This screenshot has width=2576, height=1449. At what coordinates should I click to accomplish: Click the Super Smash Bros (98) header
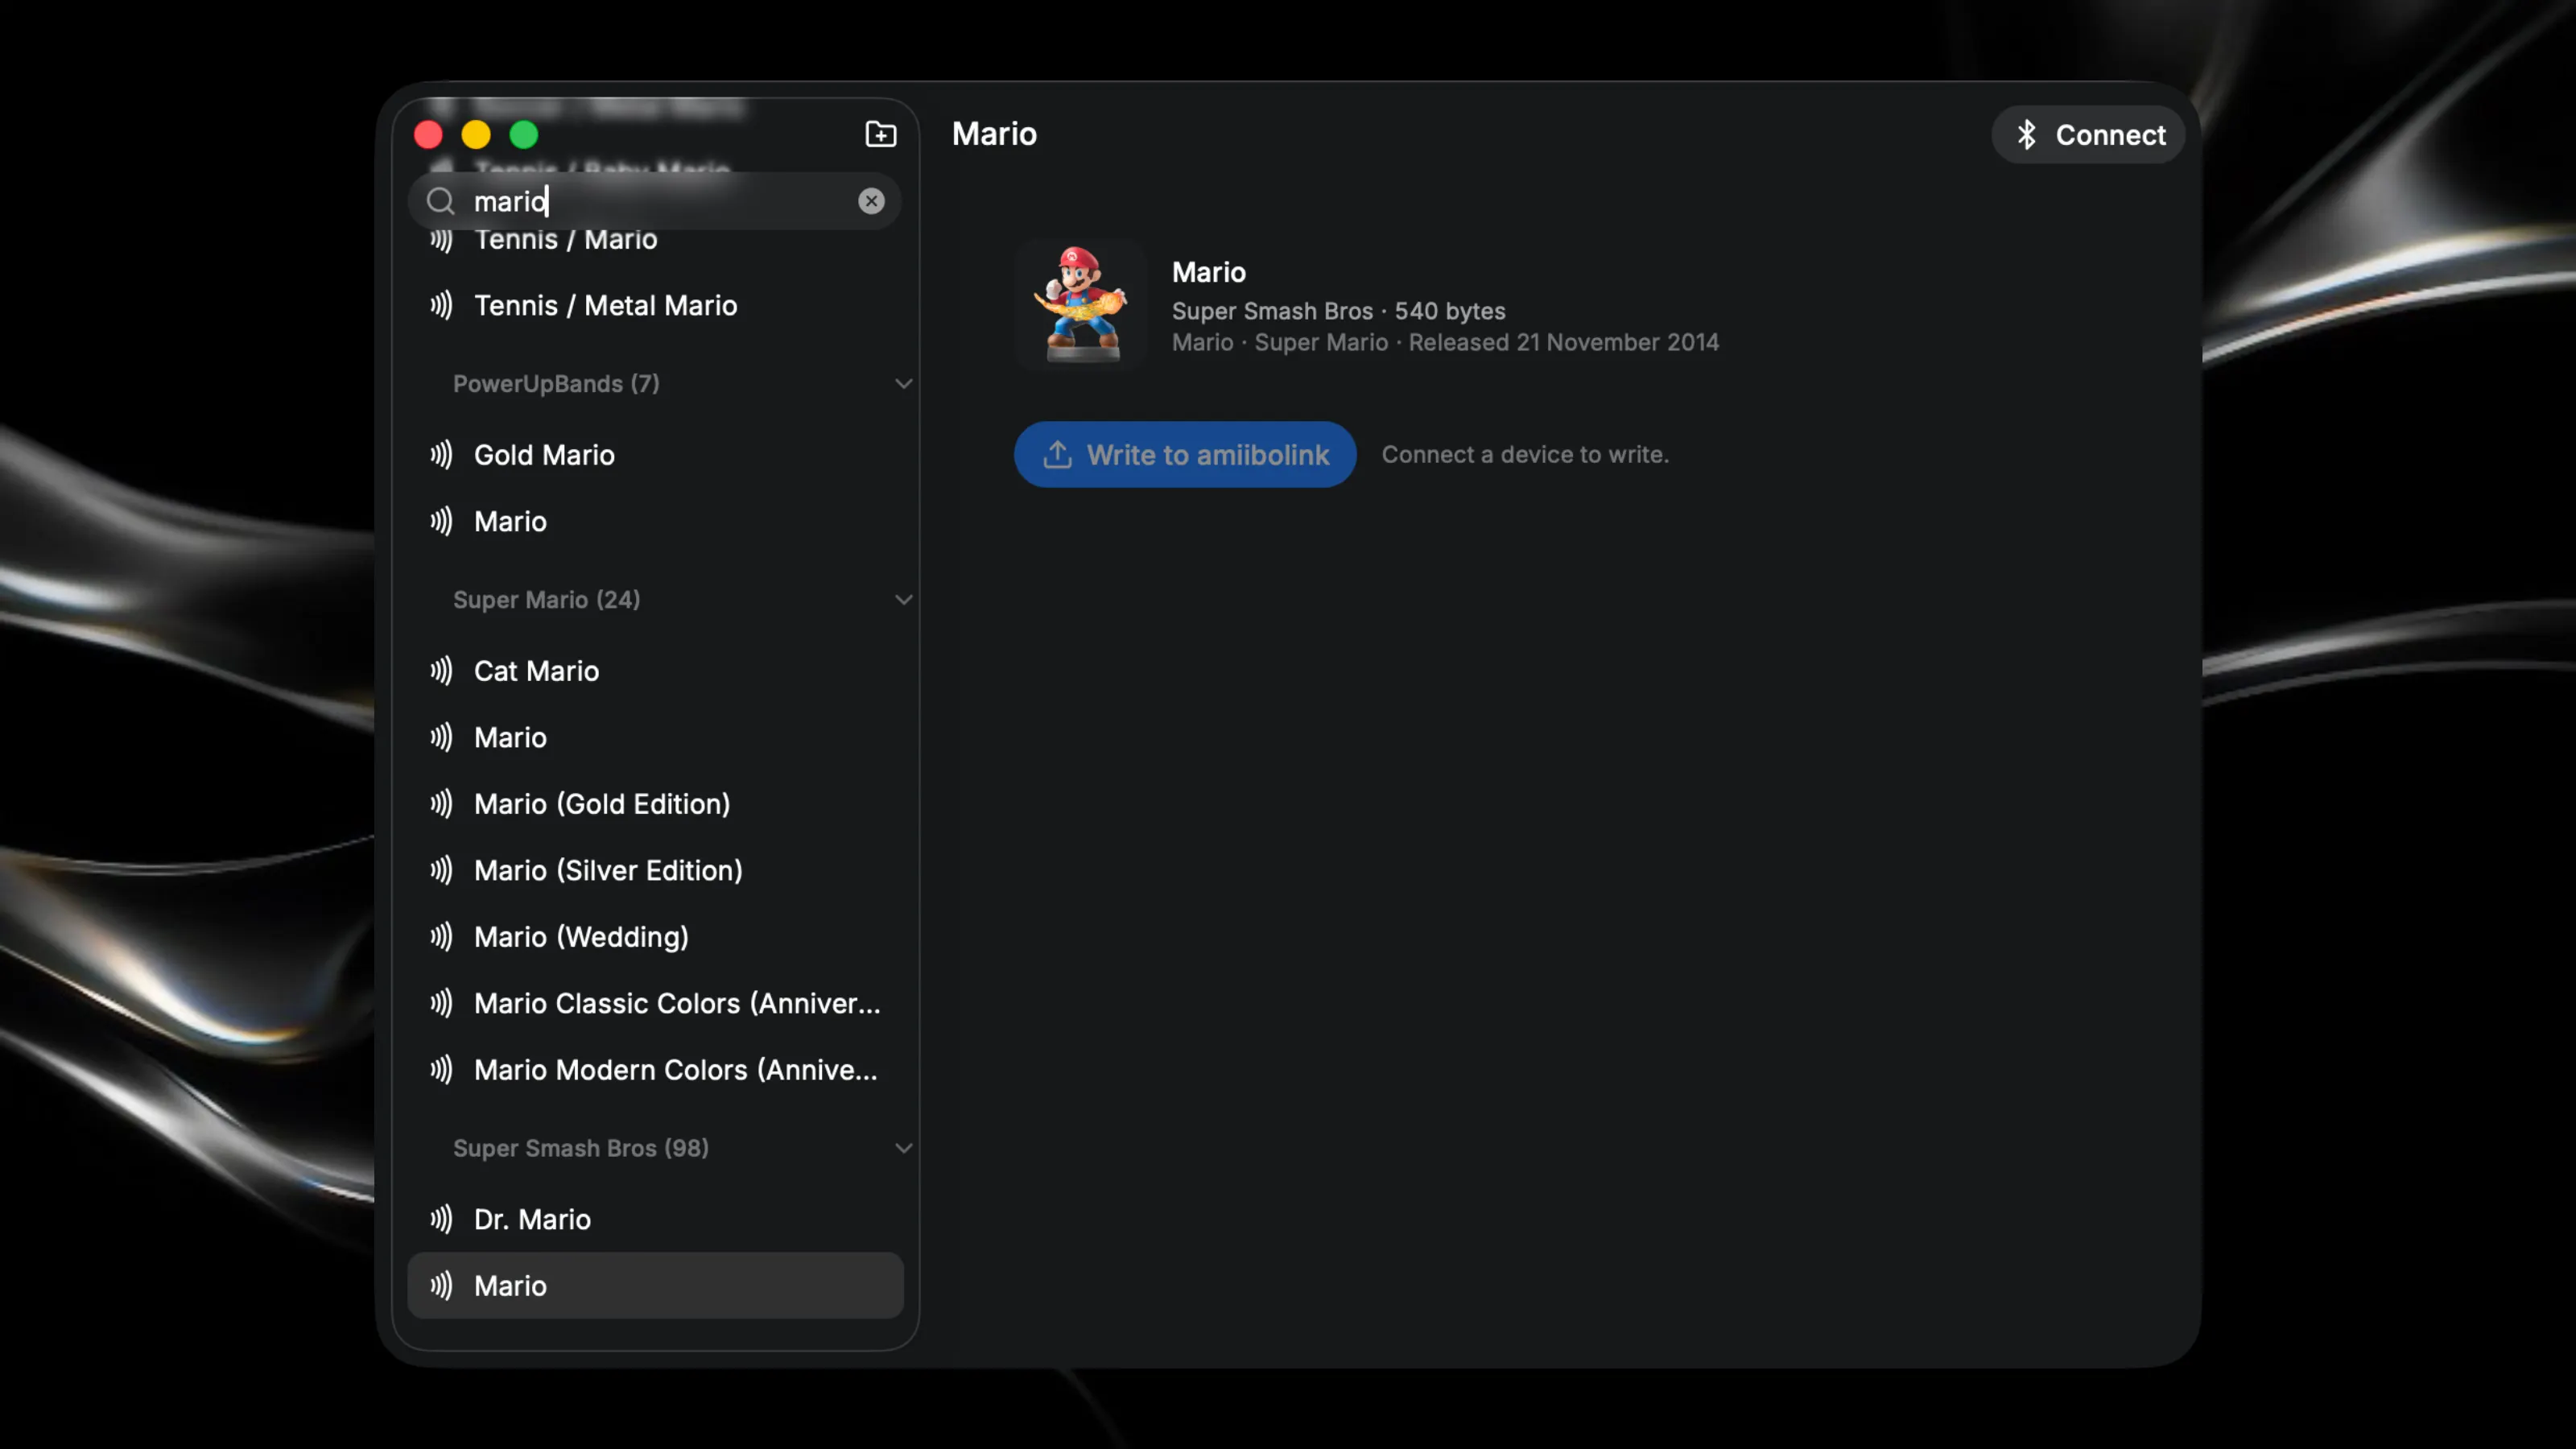click(x=581, y=1148)
